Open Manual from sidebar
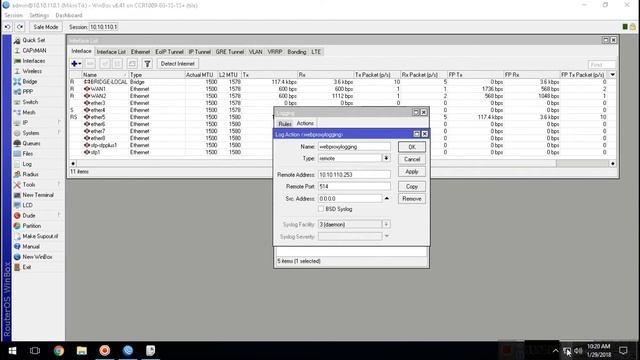 (31, 247)
